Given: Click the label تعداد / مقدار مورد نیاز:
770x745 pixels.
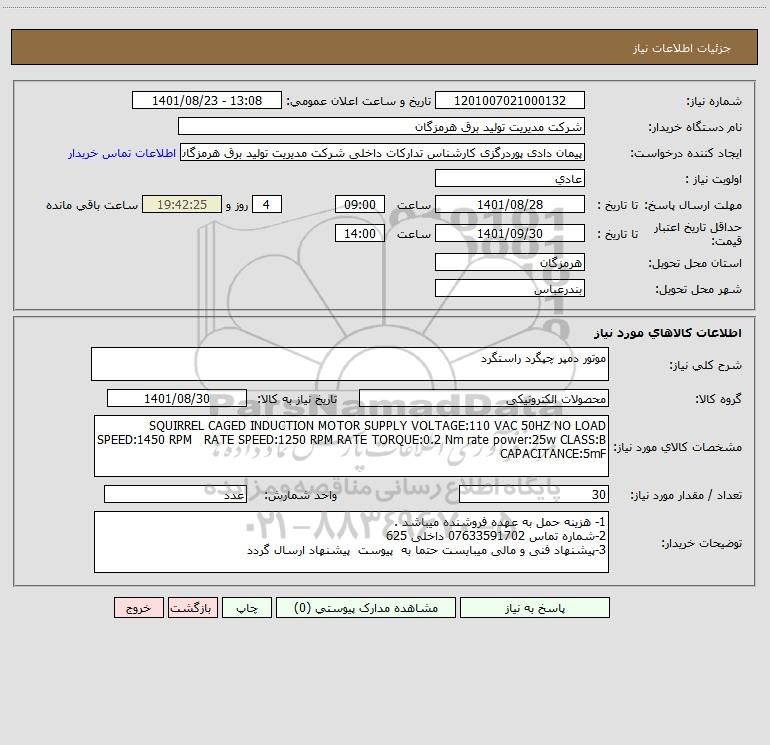Looking at the screenshot, I should 686,496.
